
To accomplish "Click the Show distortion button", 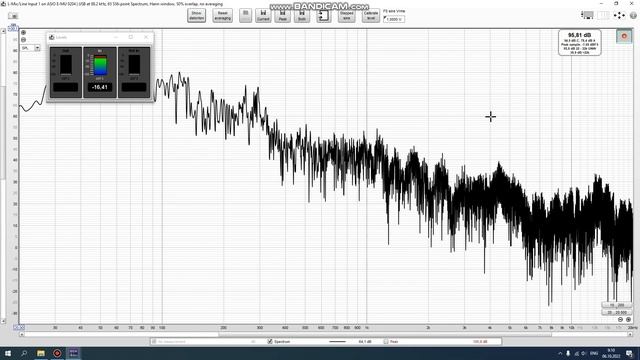I will 196,16.
